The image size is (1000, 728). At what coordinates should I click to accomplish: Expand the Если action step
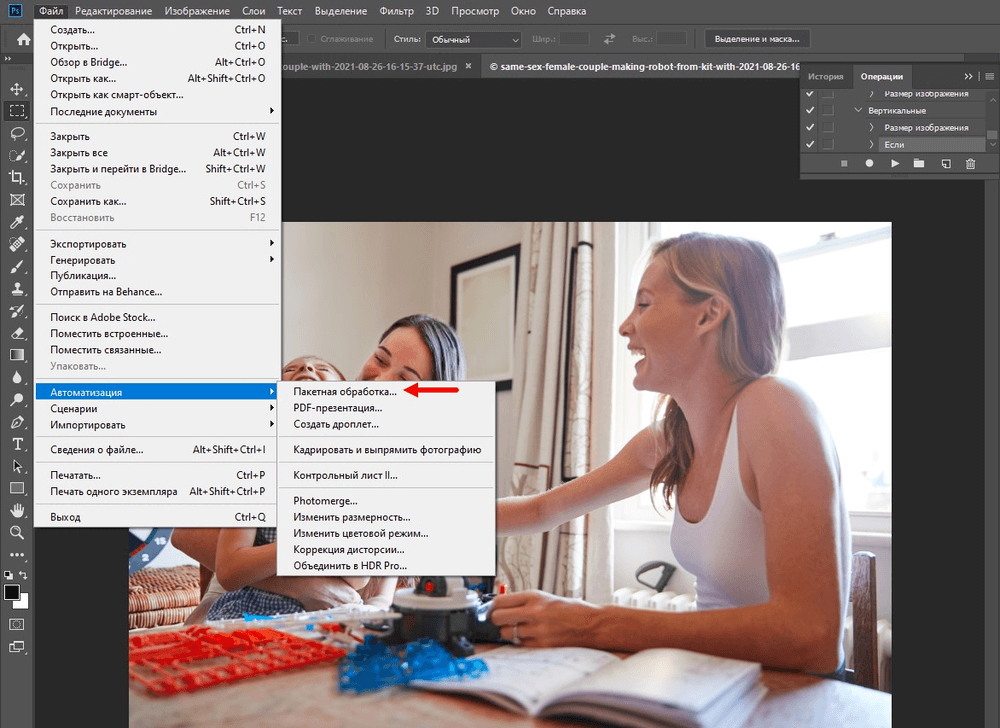tap(872, 145)
